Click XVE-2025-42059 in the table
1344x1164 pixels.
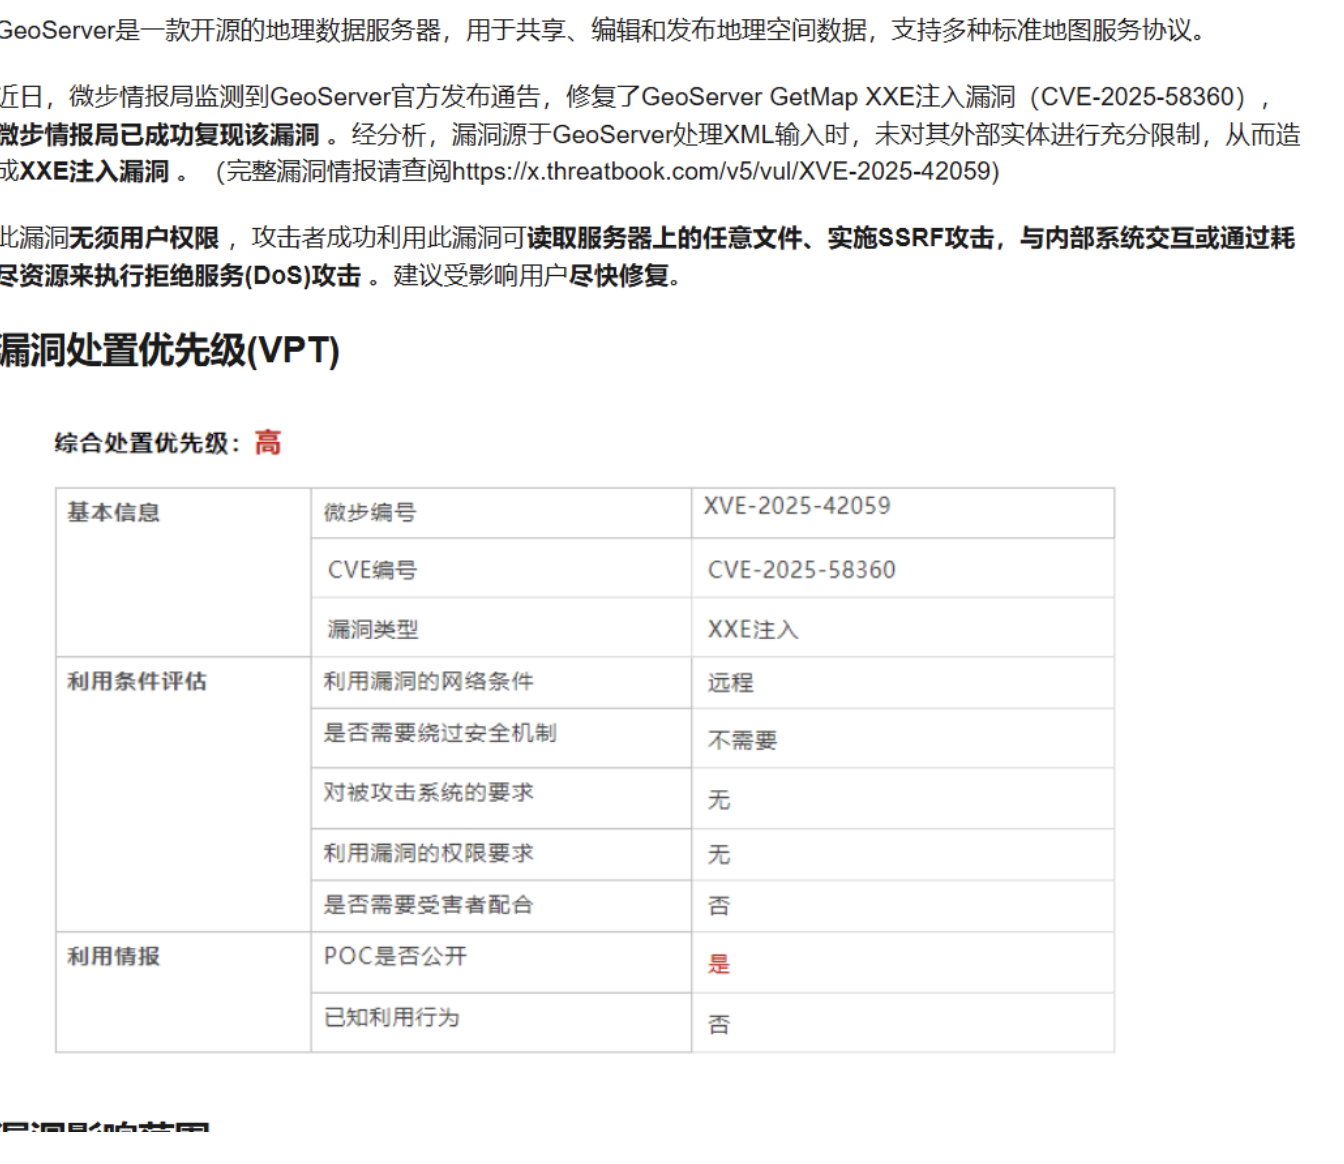pos(797,506)
